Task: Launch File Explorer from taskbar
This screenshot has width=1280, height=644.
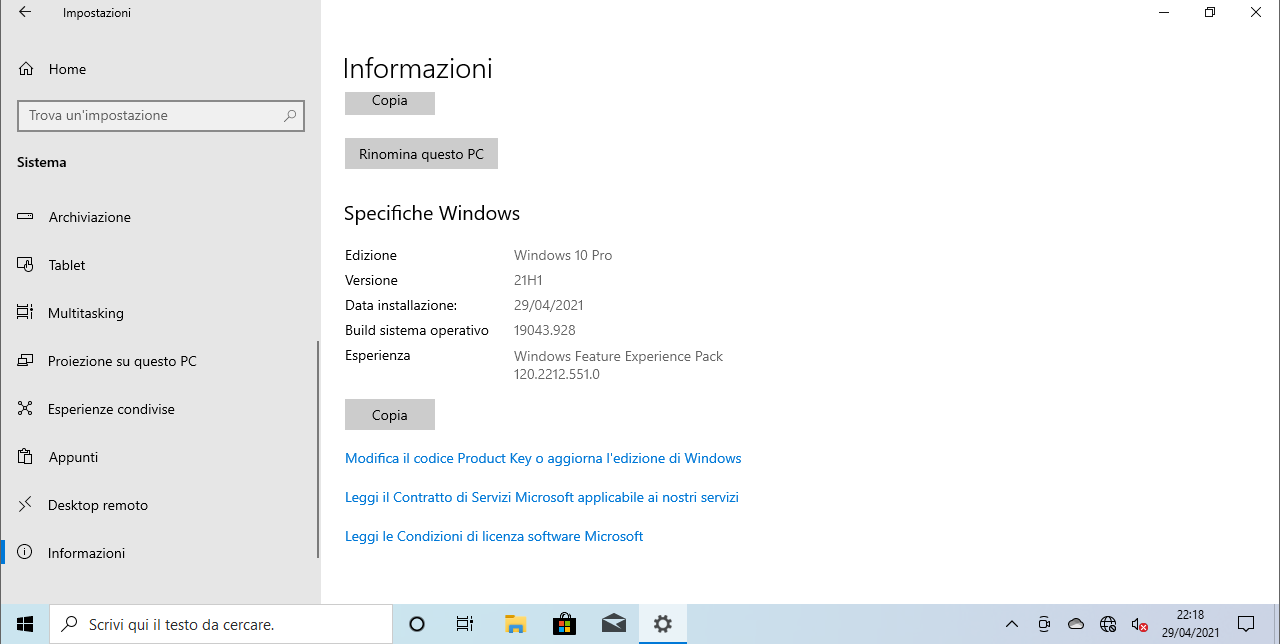Action: [515, 624]
